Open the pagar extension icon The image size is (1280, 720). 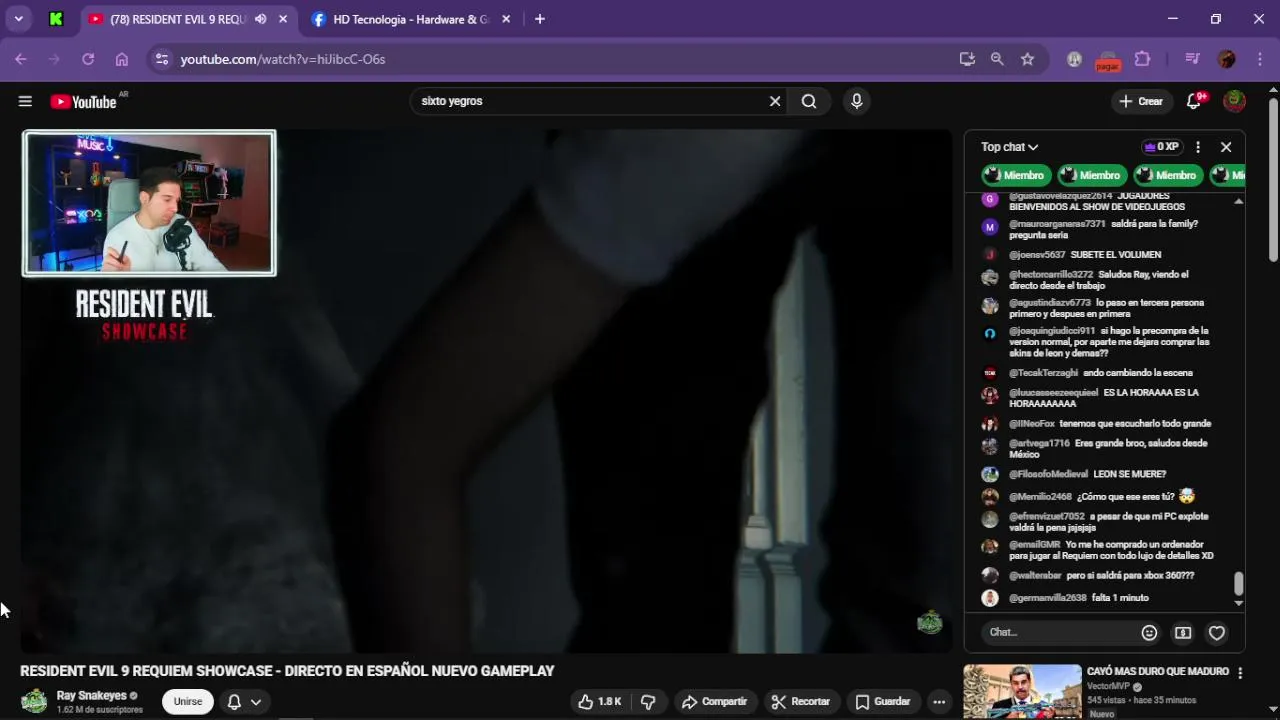point(1107,60)
